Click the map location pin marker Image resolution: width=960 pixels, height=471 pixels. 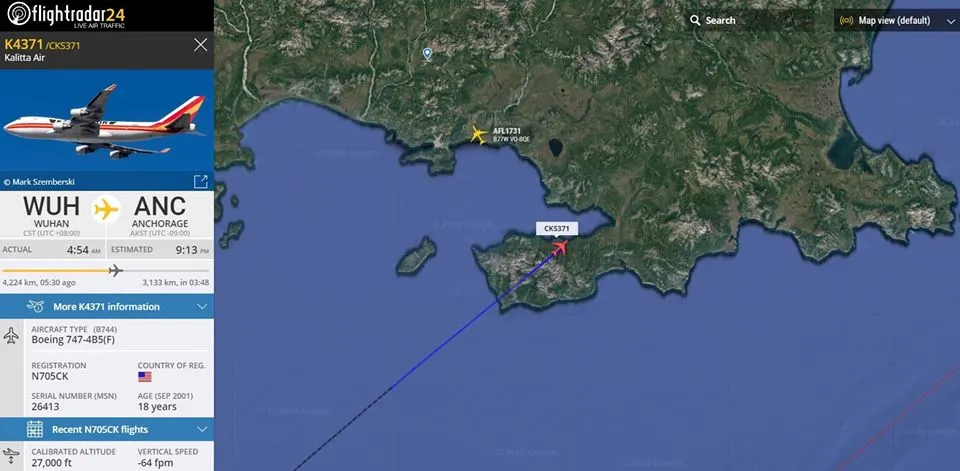coord(427,54)
